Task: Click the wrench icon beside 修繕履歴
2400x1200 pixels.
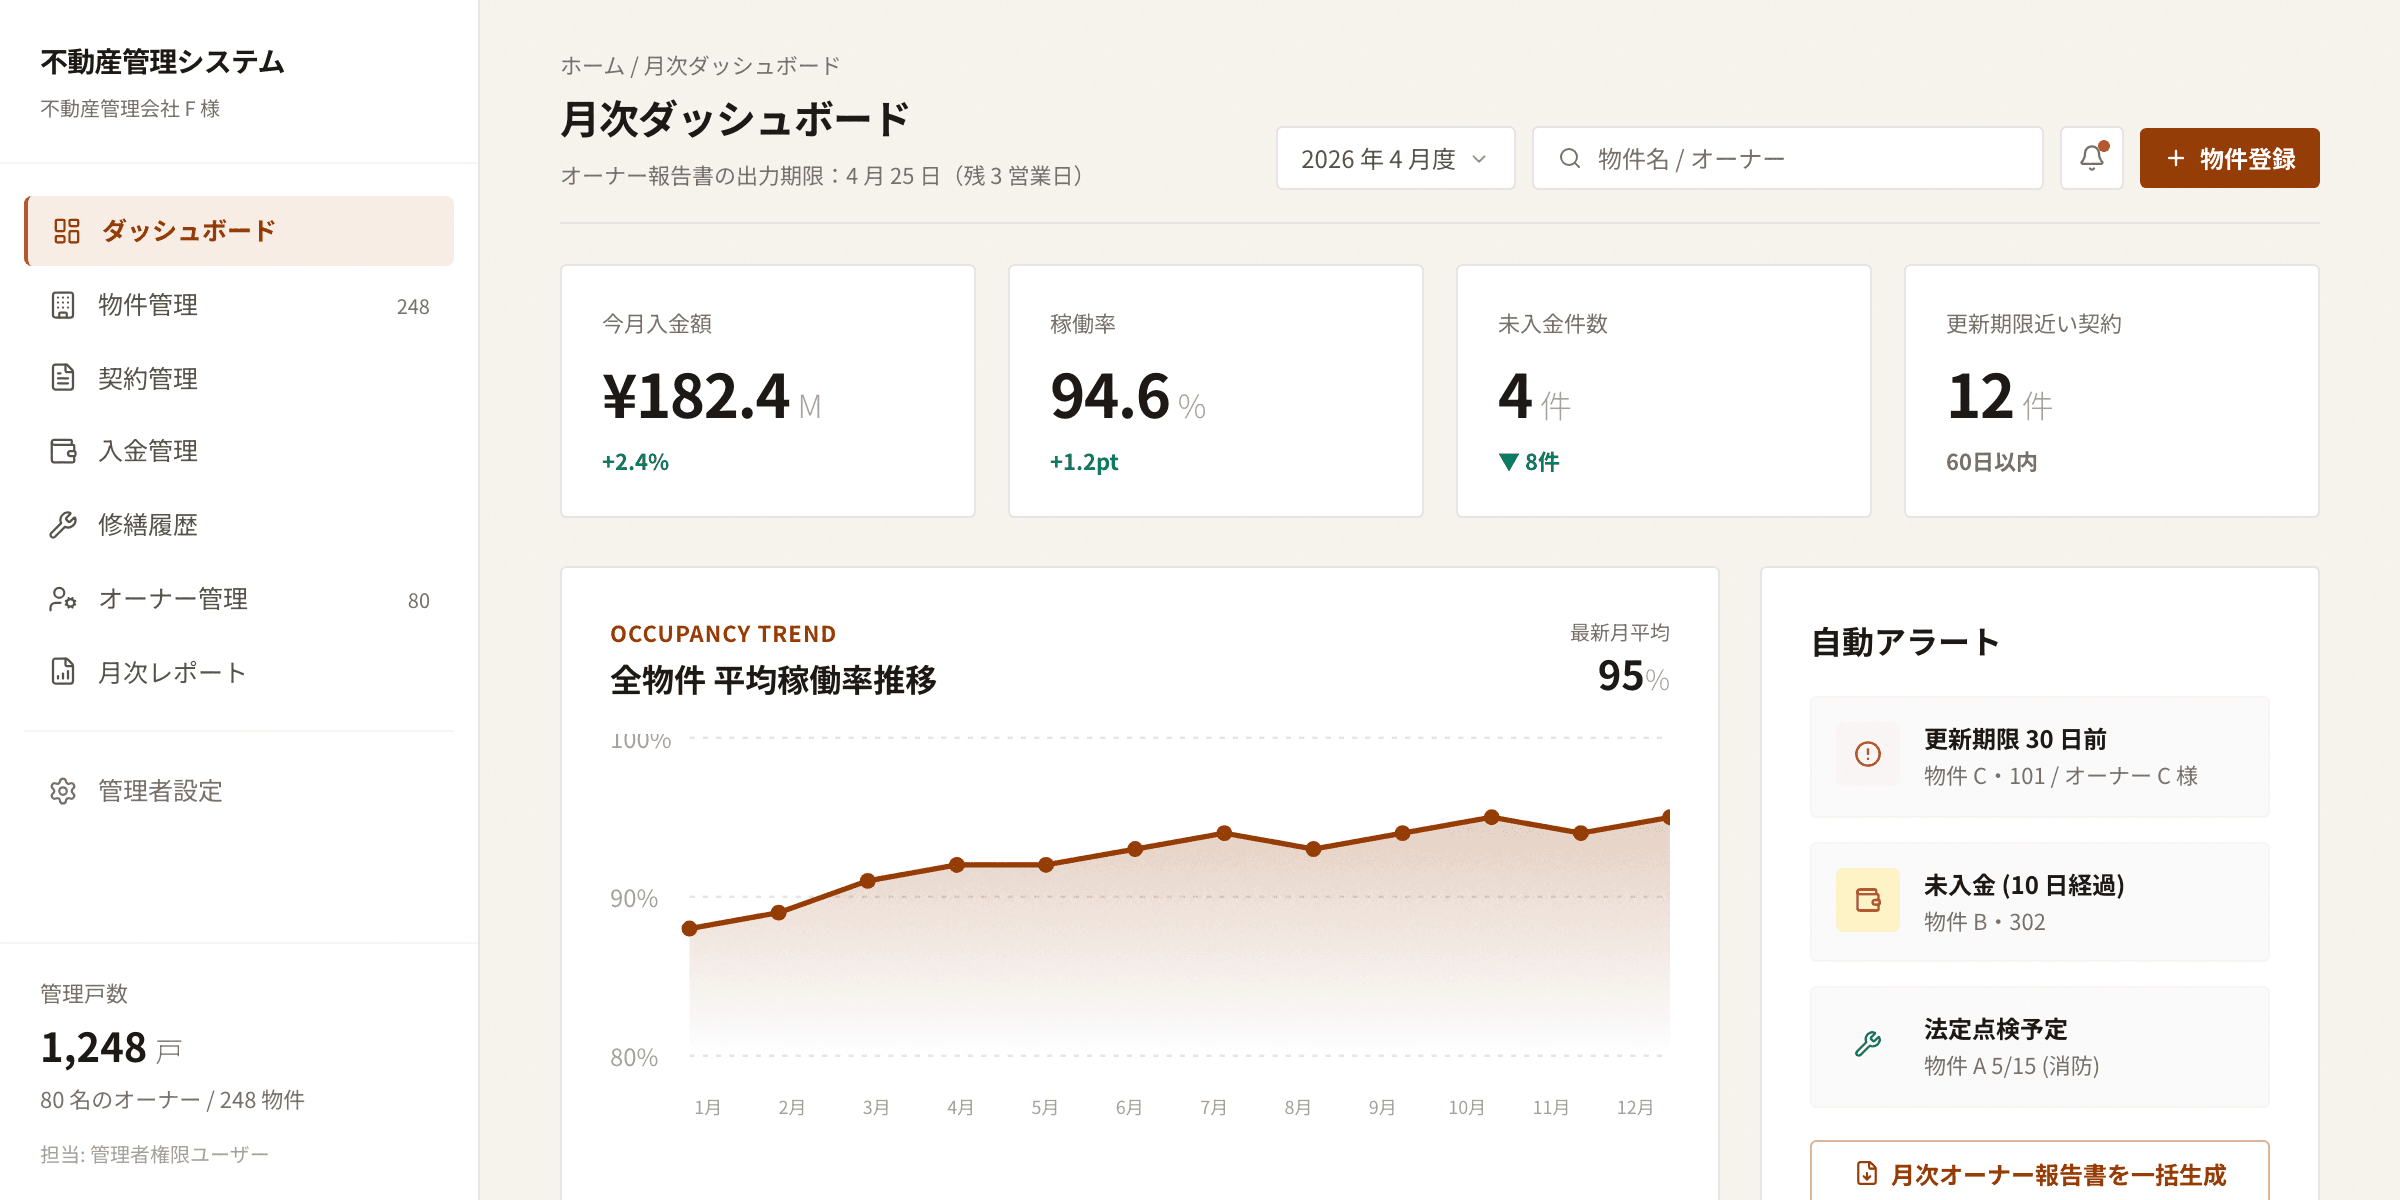Action: point(63,525)
